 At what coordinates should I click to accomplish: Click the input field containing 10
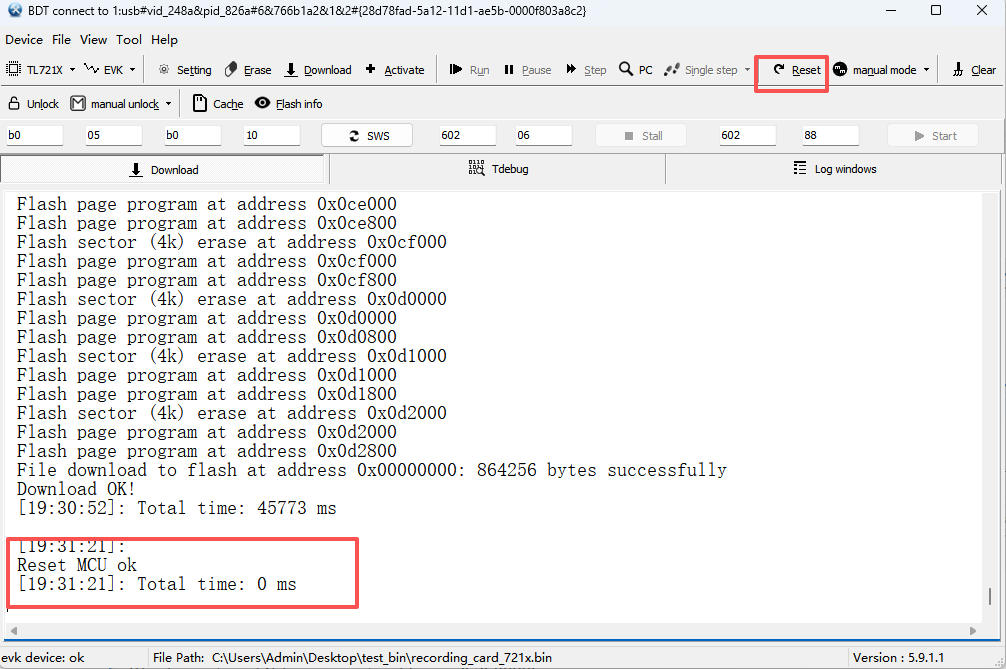coord(271,135)
